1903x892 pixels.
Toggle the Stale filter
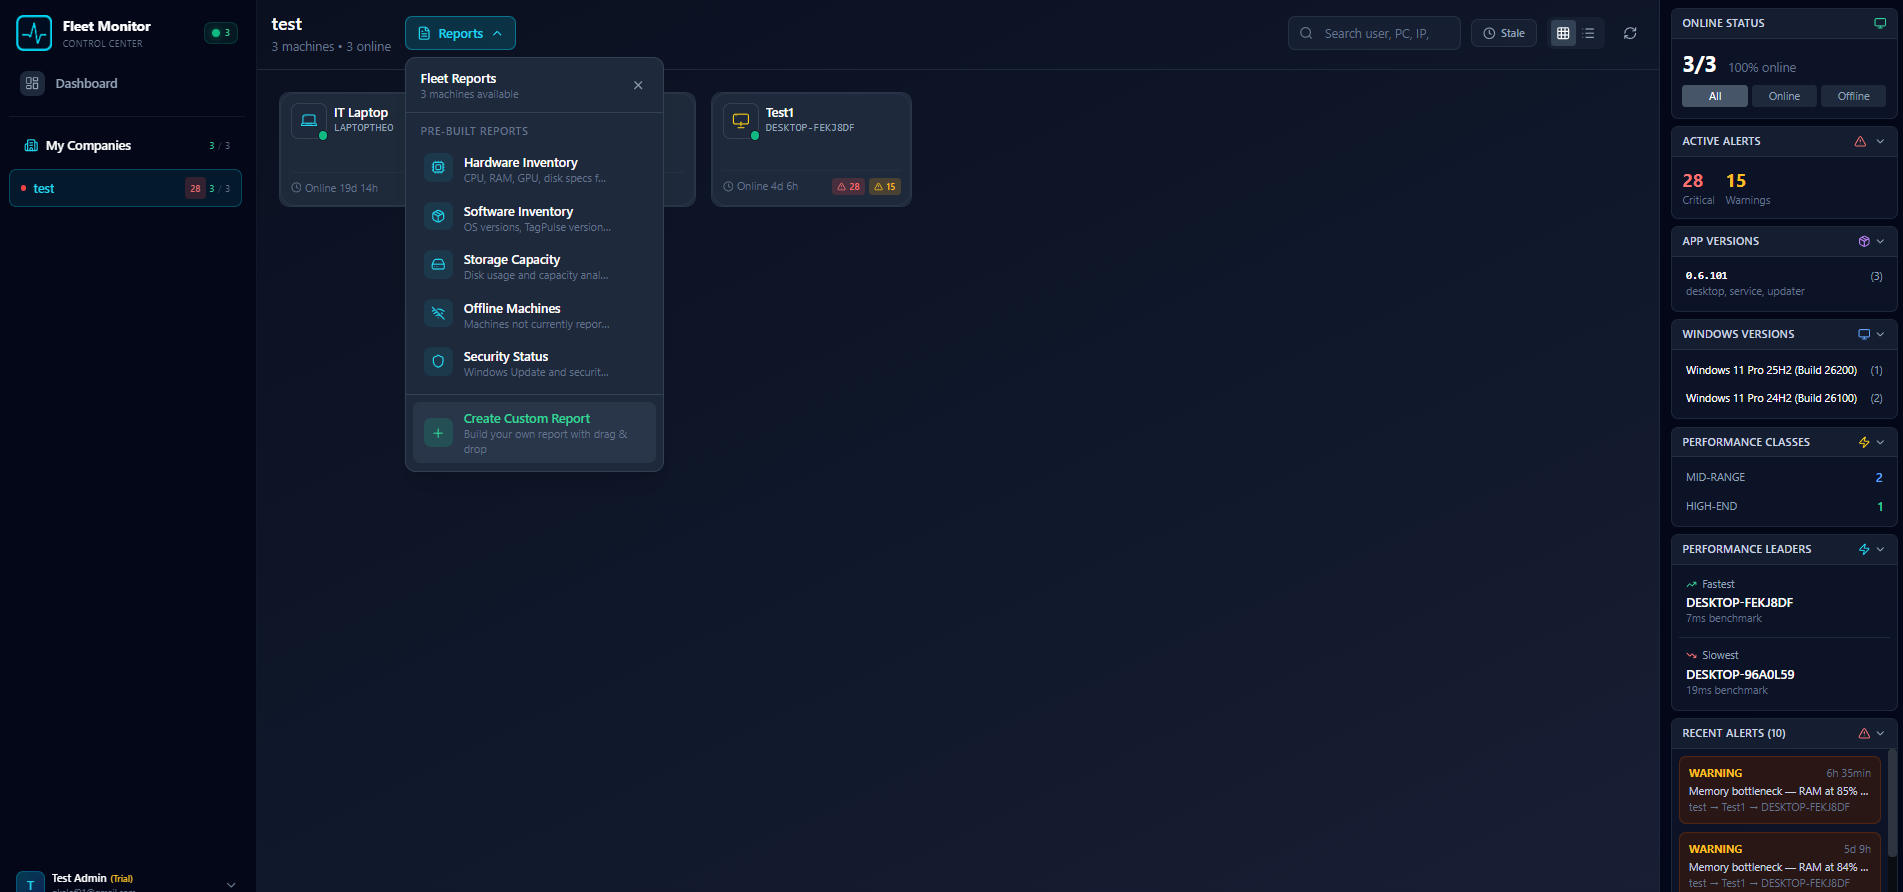tap(1503, 33)
